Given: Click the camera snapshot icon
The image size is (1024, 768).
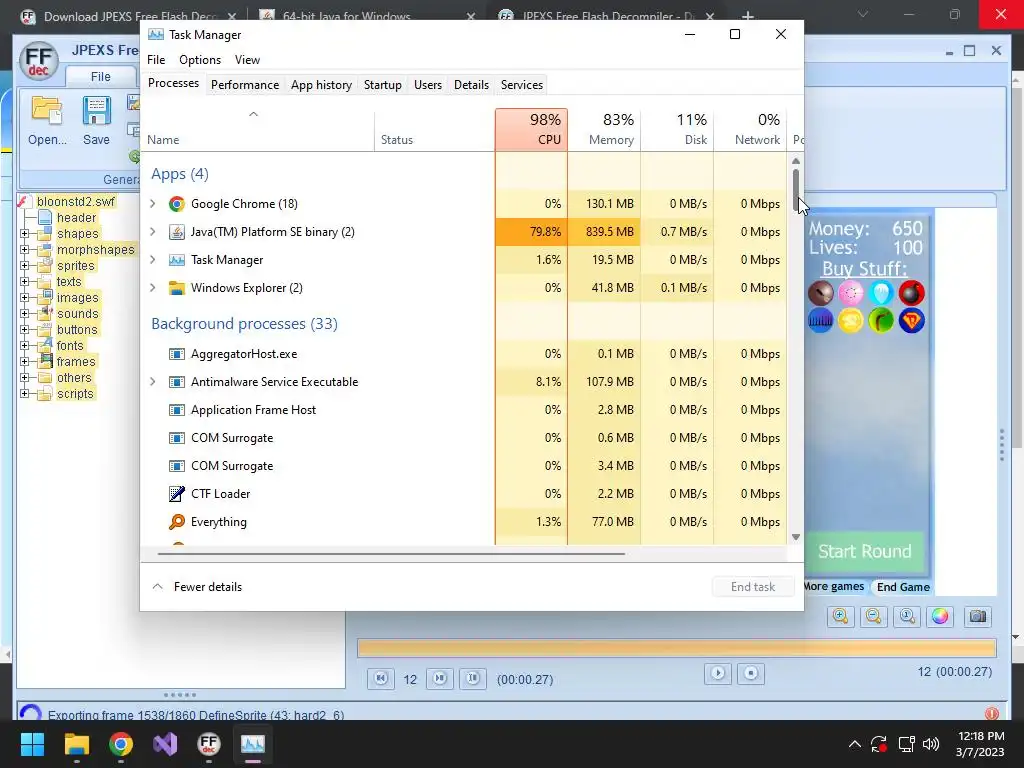Looking at the screenshot, I should tap(978, 616).
